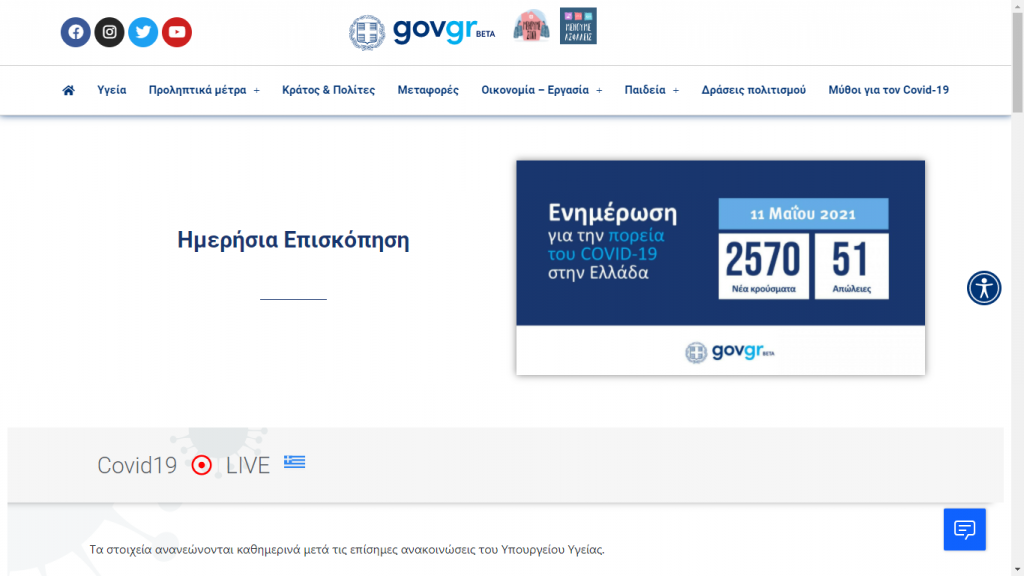
Task: Click the Ημερήσια Επισκόπηση heading
Action: pos(293,240)
